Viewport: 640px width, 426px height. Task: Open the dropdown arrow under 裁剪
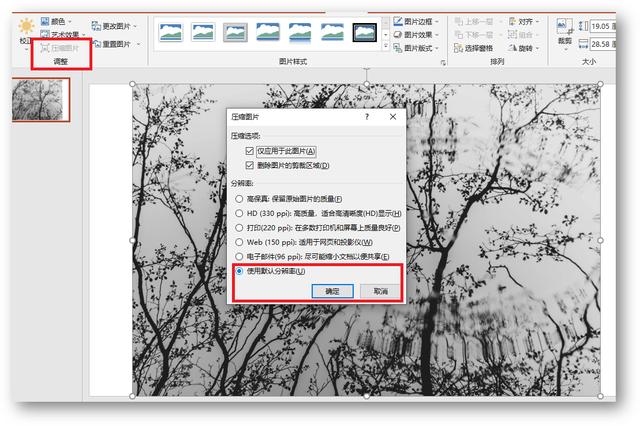coord(565,50)
